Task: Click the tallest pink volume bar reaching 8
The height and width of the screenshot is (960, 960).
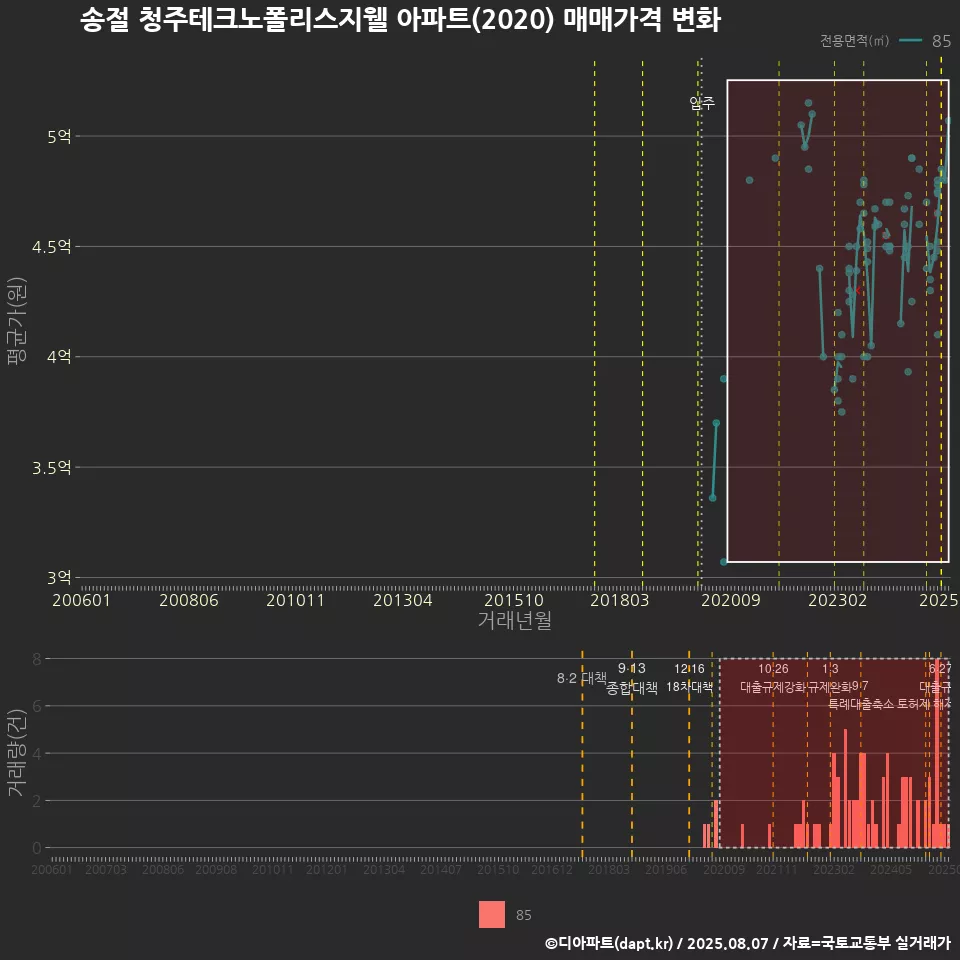Action: coord(937,754)
